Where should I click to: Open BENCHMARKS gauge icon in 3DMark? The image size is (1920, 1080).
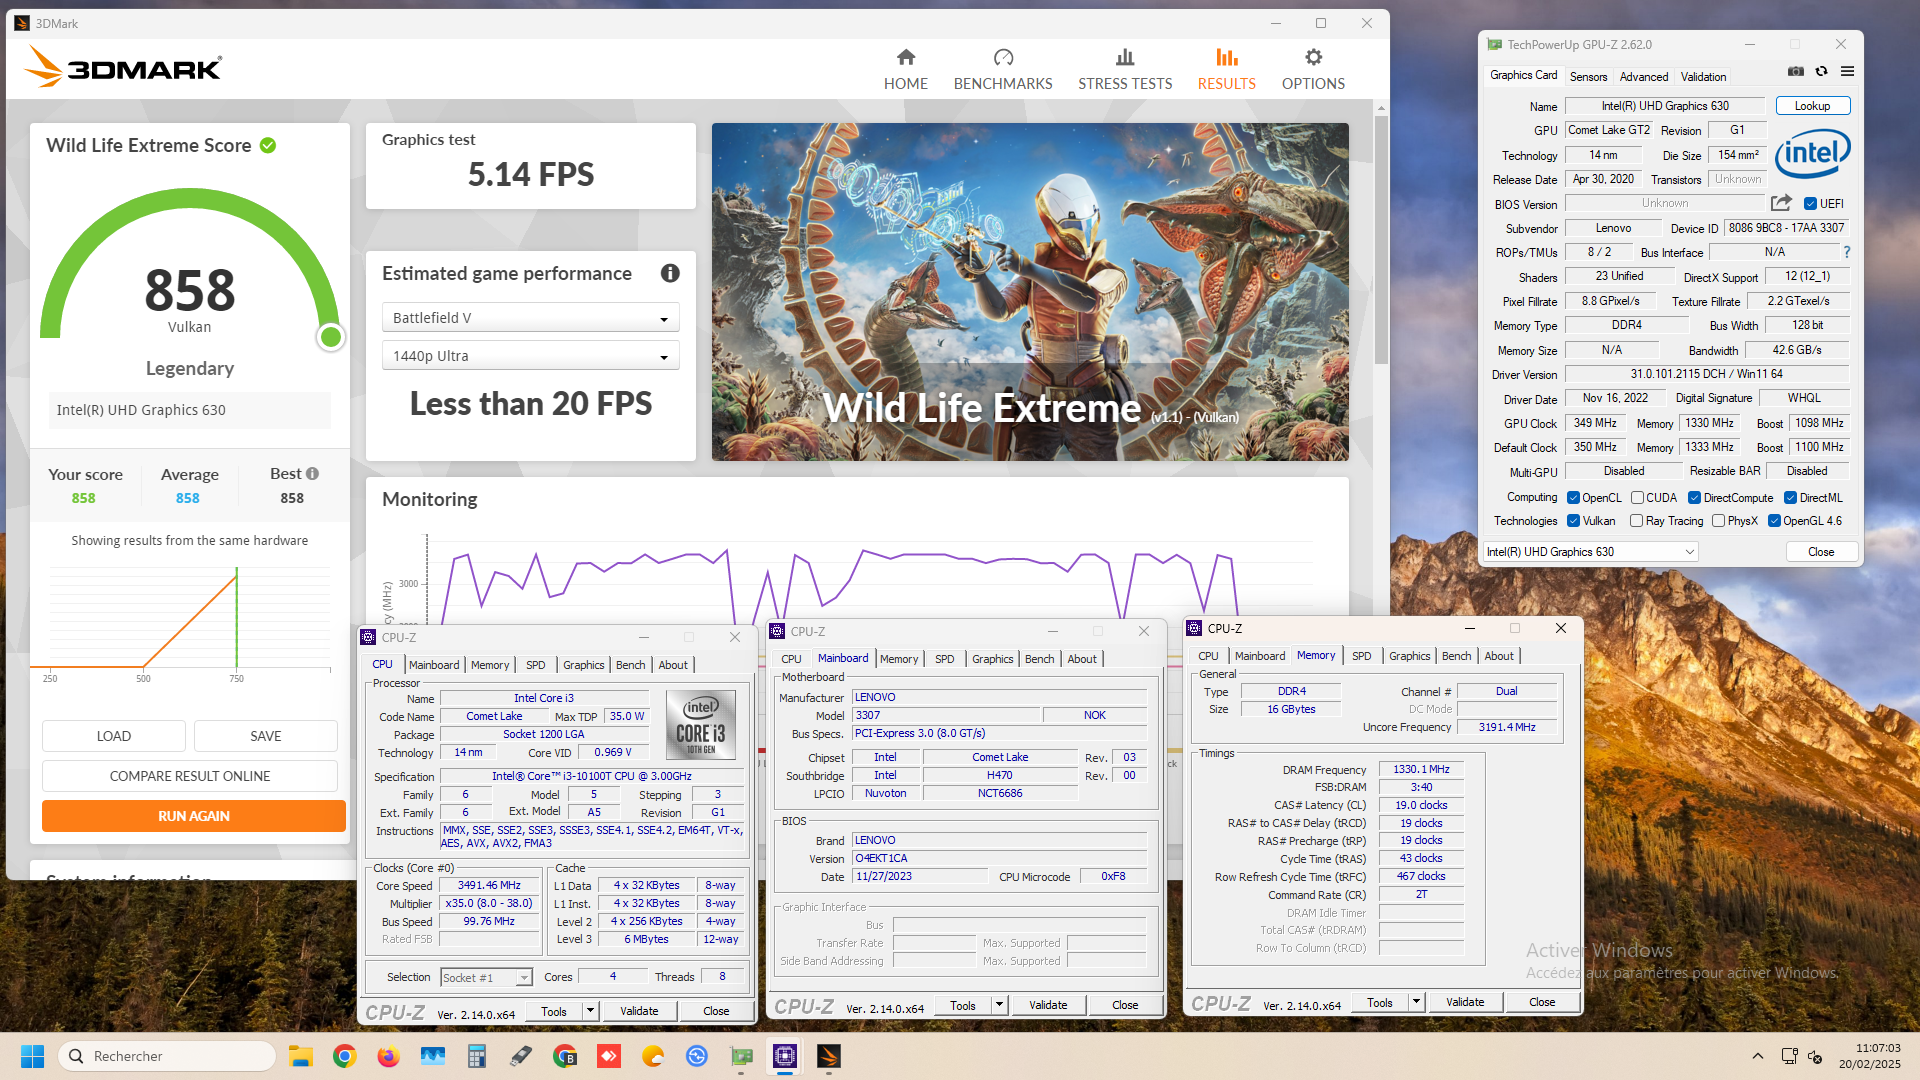click(1003, 57)
